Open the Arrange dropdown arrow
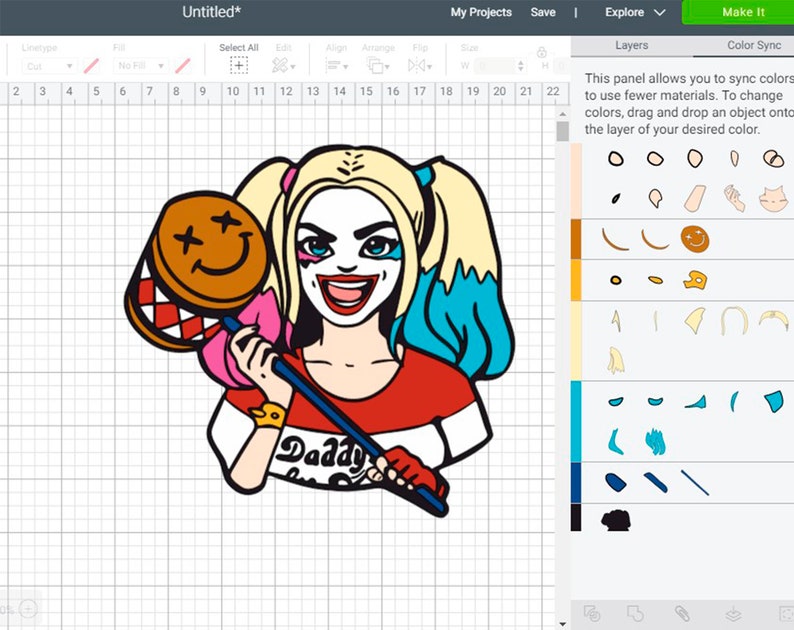Image resolution: width=794 pixels, height=630 pixels. pyautogui.click(x=387, y=67)
